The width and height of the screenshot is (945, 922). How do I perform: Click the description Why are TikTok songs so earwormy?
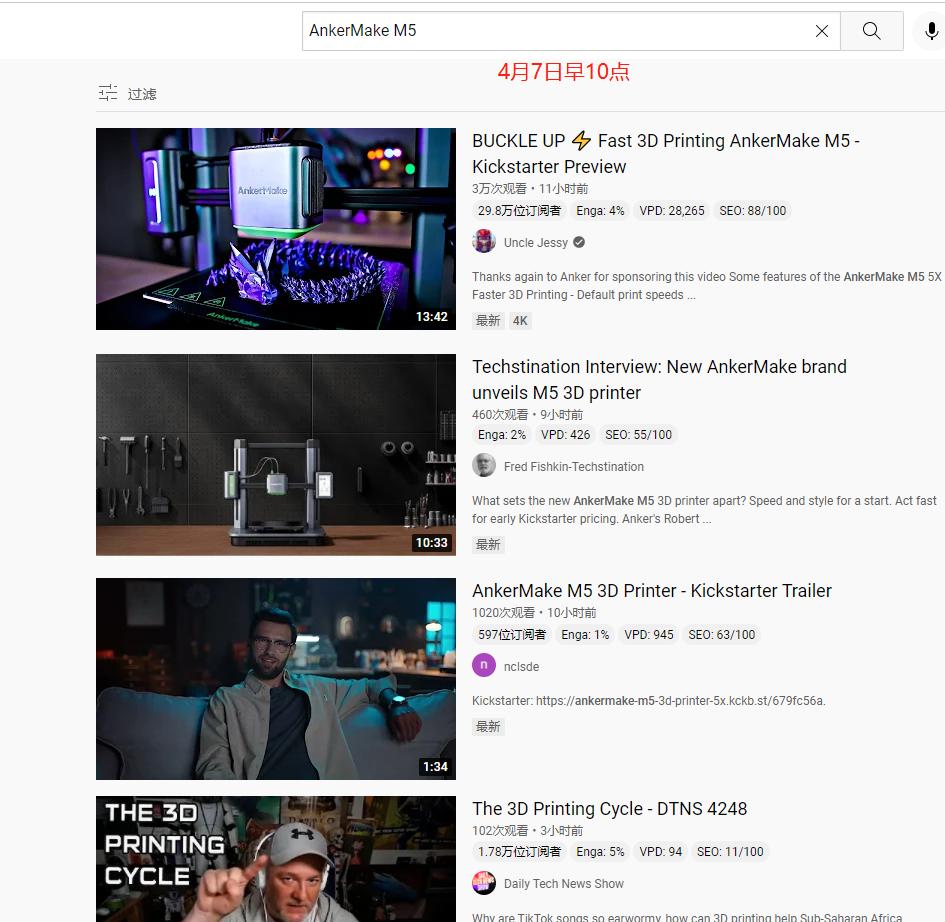coord(687,917)
